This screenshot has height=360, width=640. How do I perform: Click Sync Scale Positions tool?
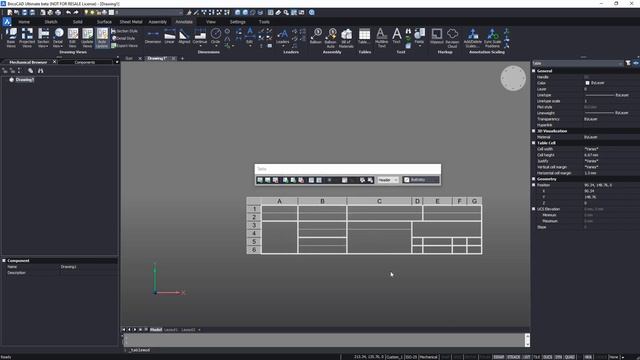[x=492, y=38]
